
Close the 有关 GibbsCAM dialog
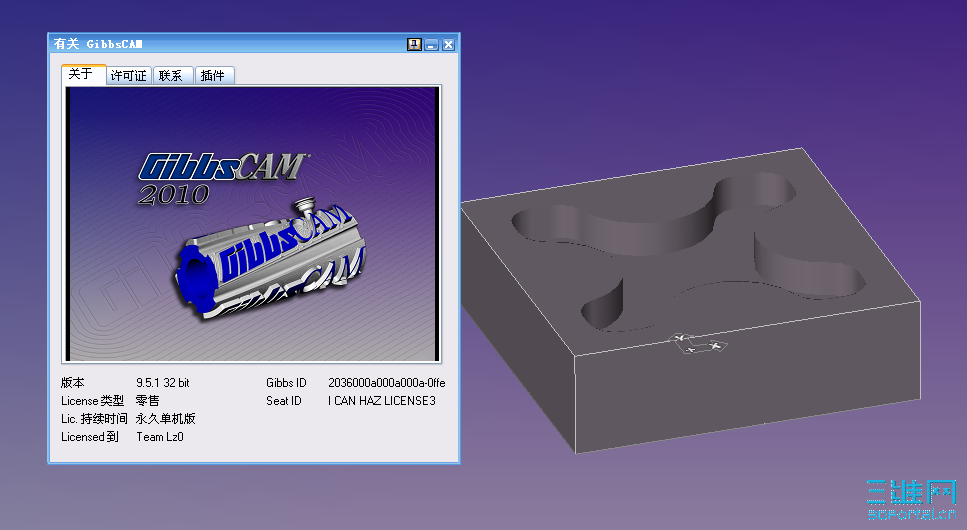pyautogui.click(x=448, y=44)
